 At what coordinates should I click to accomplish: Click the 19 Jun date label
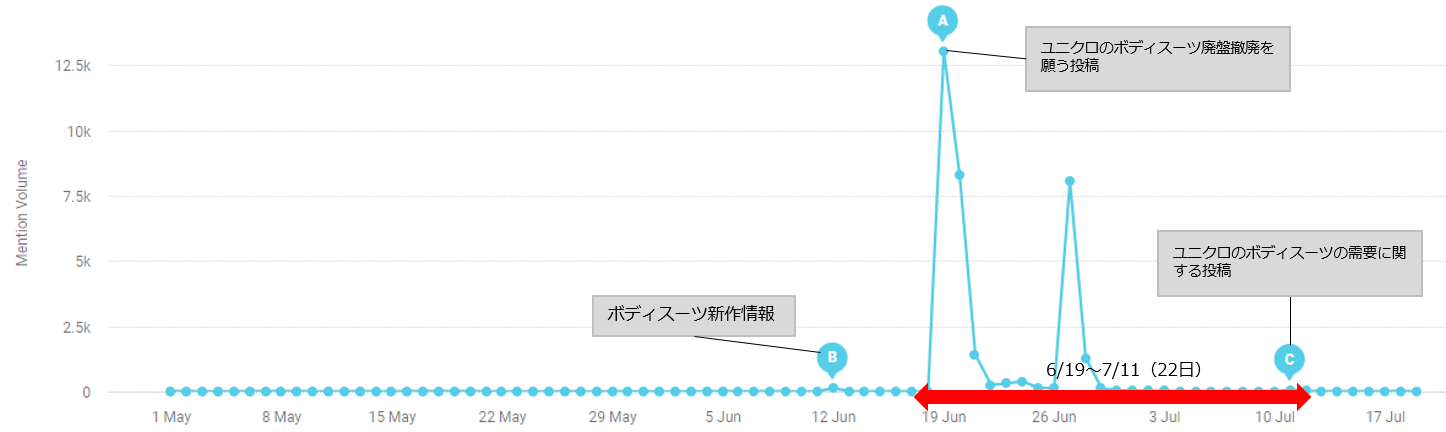tap(942, 417)
